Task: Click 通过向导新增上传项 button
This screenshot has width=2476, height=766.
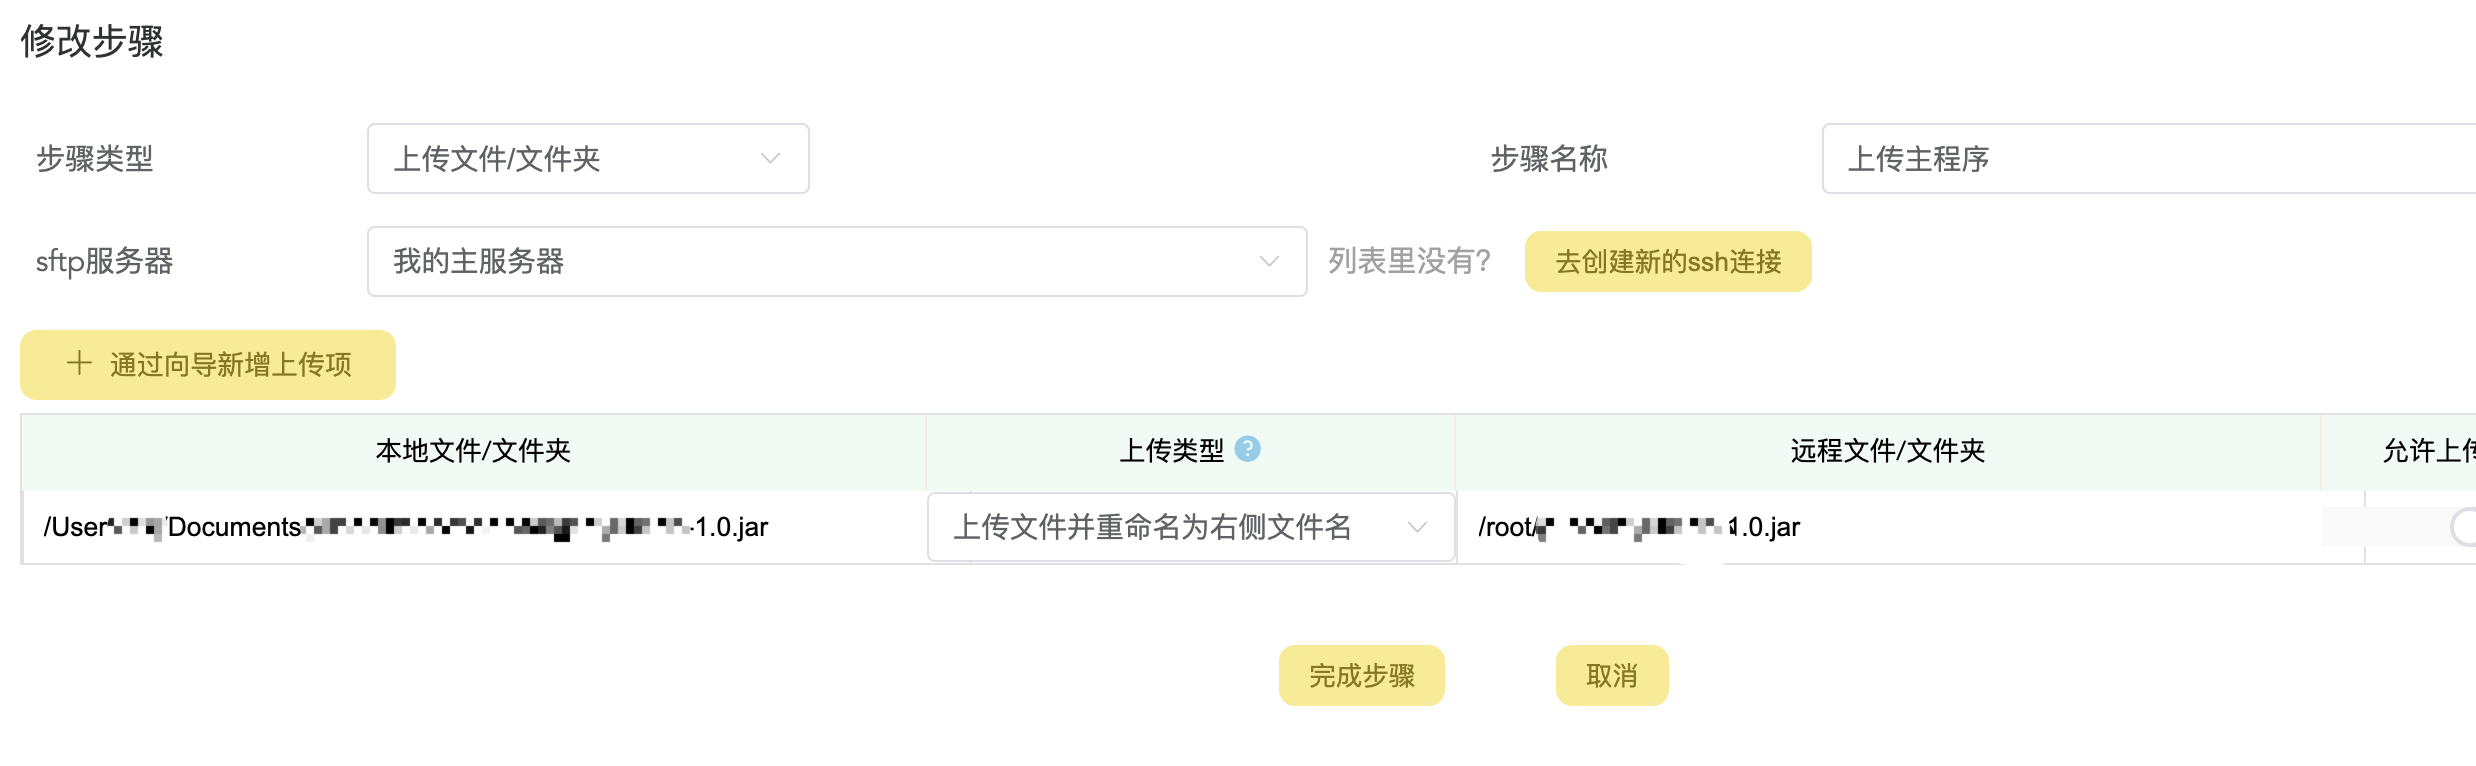Action: (x=208, y=365)
